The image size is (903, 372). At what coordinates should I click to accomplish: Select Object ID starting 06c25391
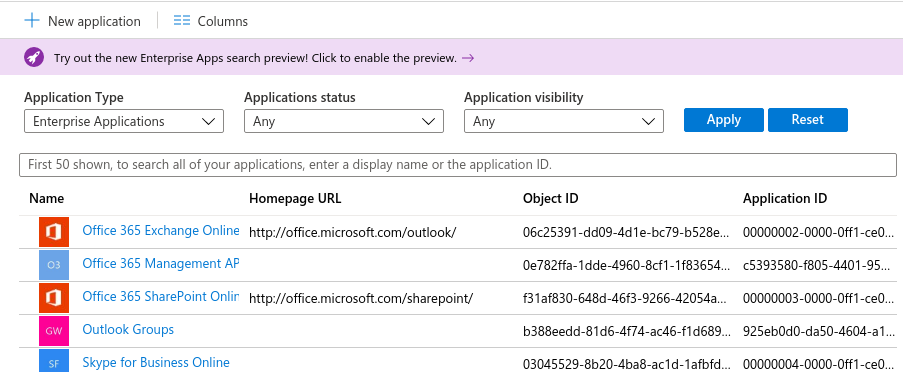click(x=626, y=232)
